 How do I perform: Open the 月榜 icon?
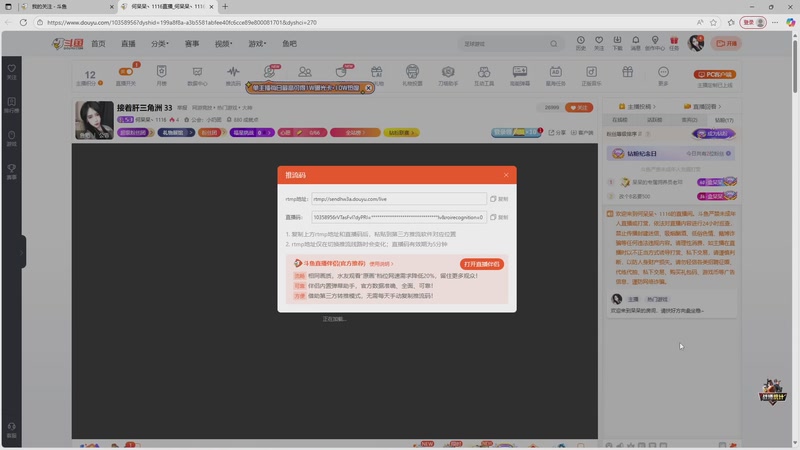pyautogui.click(x=161, y=76)
